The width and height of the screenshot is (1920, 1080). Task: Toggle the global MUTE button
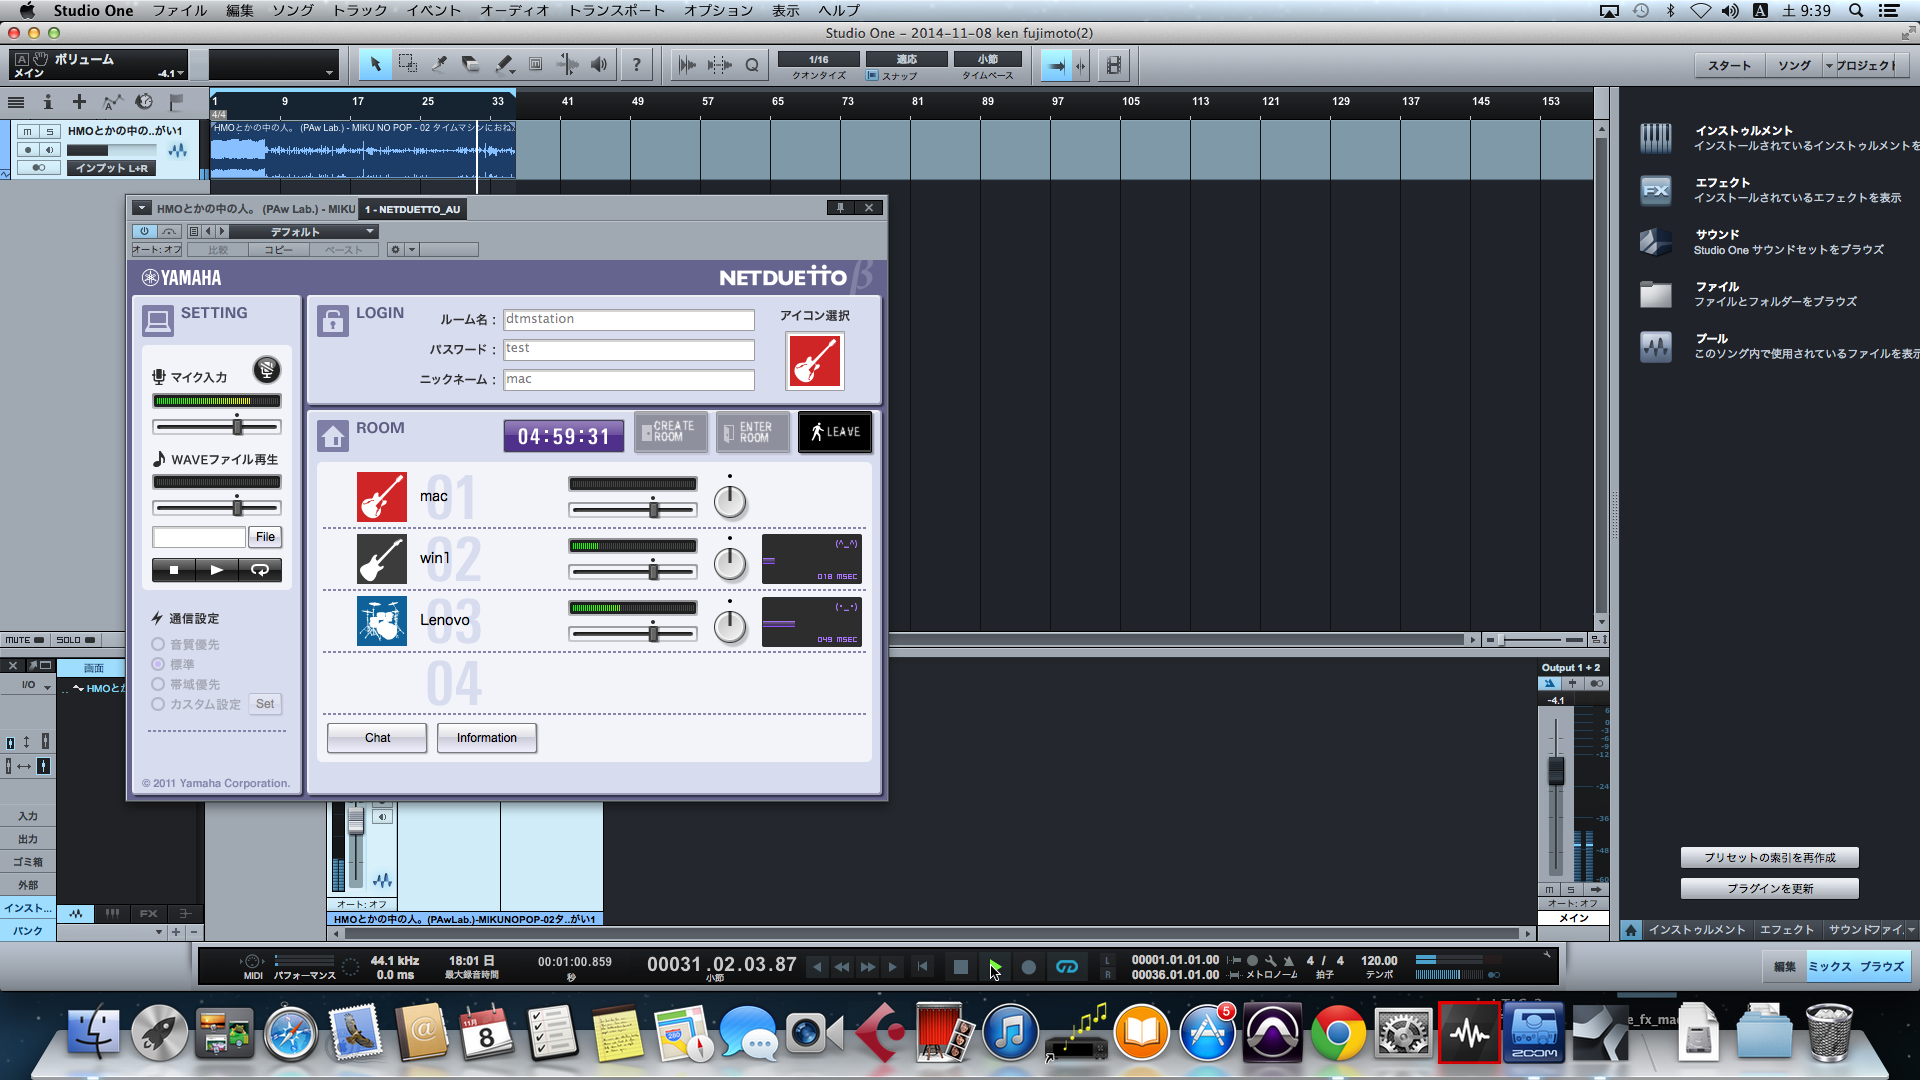coord(25,640)
